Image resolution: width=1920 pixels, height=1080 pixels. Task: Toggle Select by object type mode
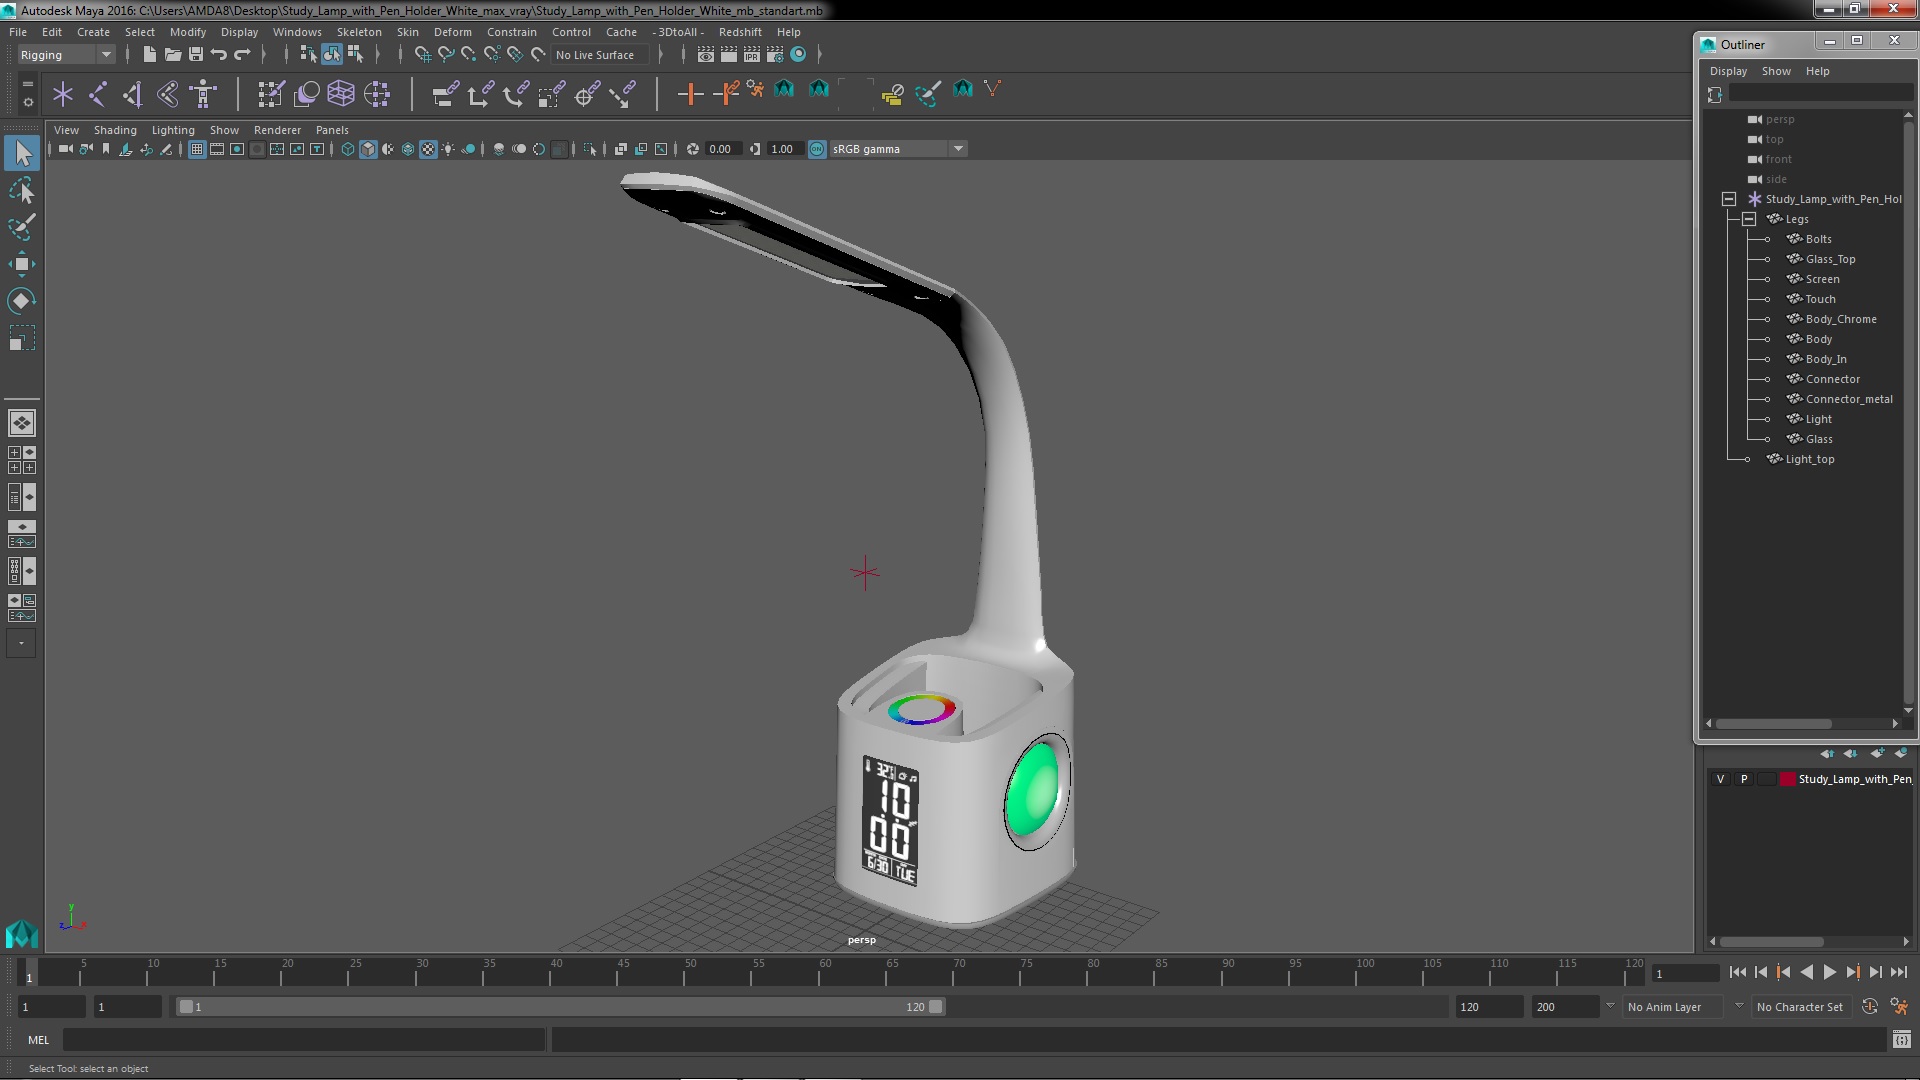[x=332, y=55]
